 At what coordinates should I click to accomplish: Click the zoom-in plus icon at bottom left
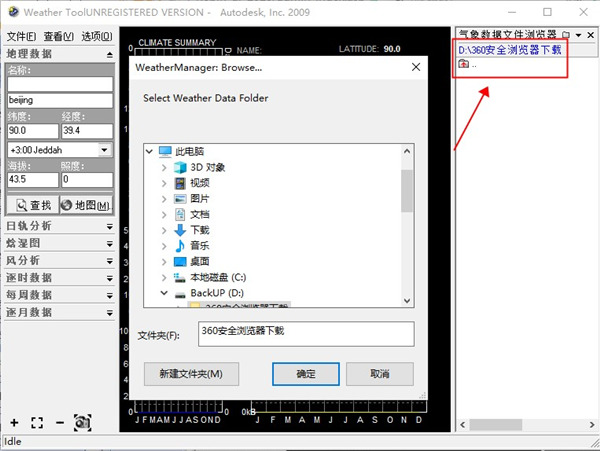click(14, 422)
